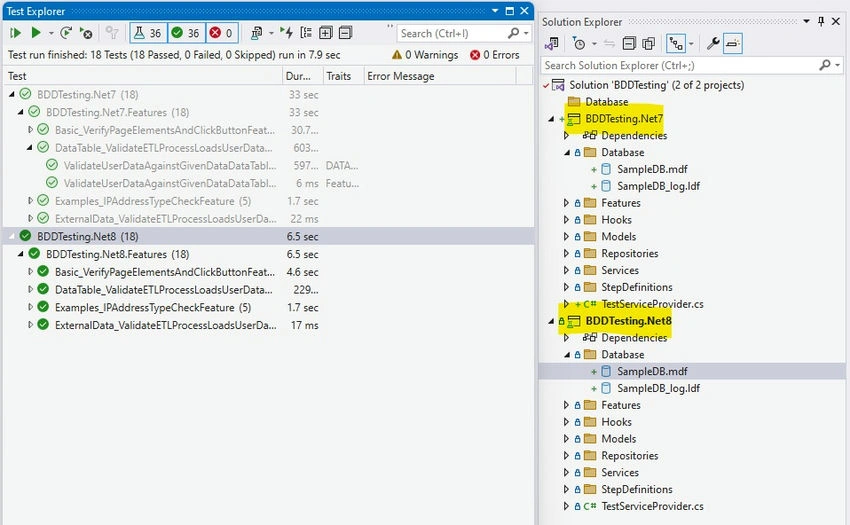Click the 0 Errors indicator
The image size is (850, 525).
(495, 55)
